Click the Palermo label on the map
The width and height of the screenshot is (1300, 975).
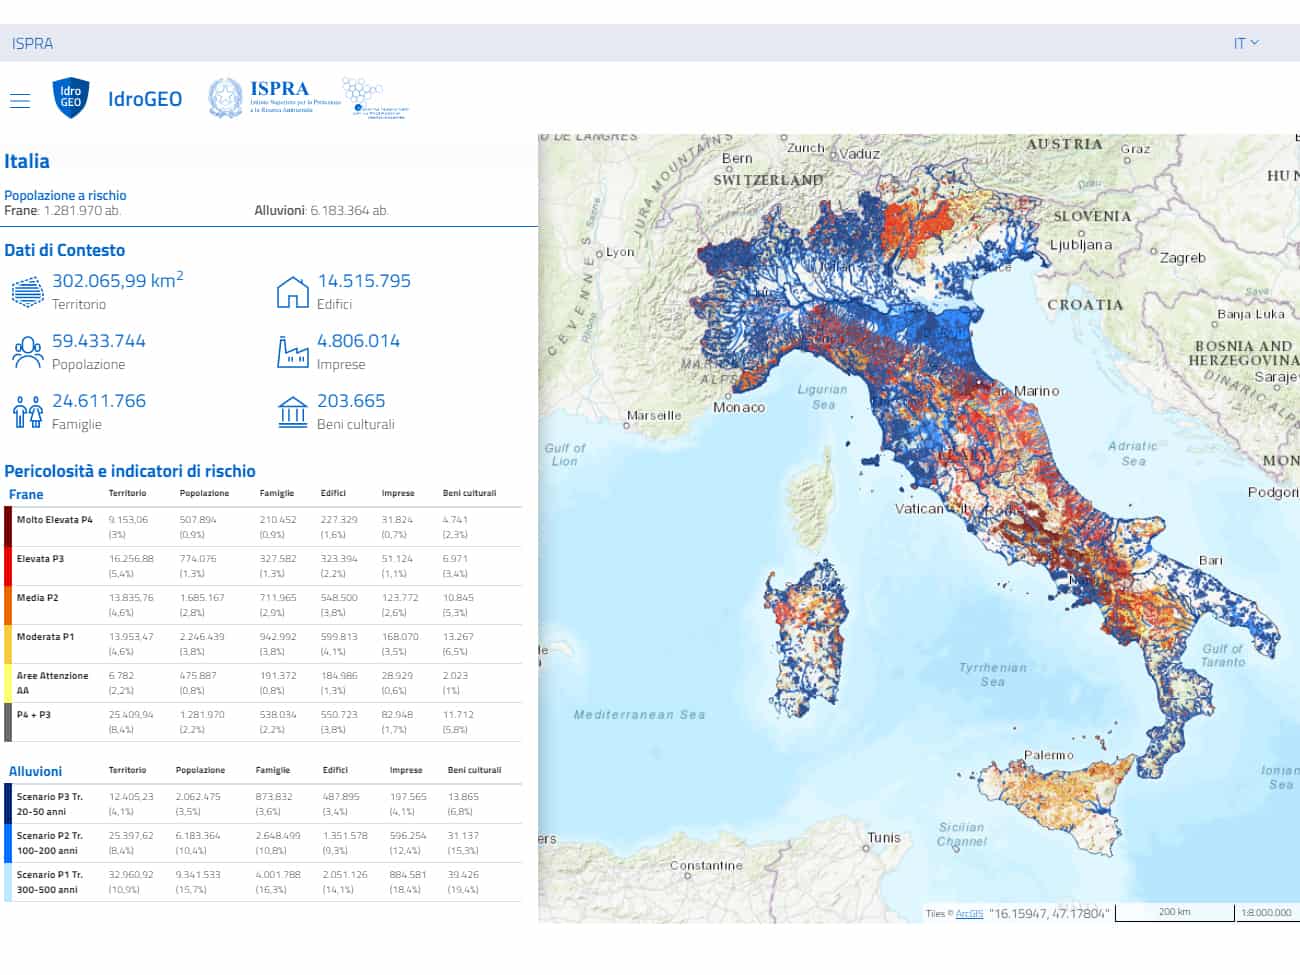(x=1048, y=755)
